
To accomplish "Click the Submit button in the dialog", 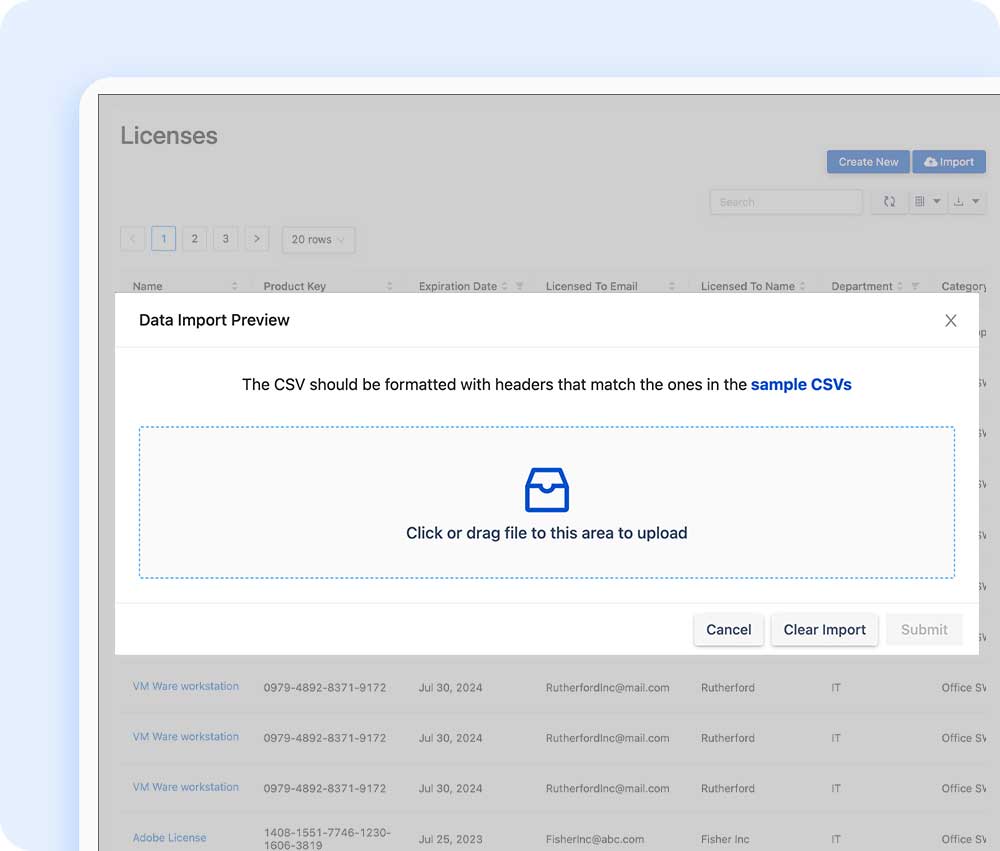I will (x=924, y=630).
